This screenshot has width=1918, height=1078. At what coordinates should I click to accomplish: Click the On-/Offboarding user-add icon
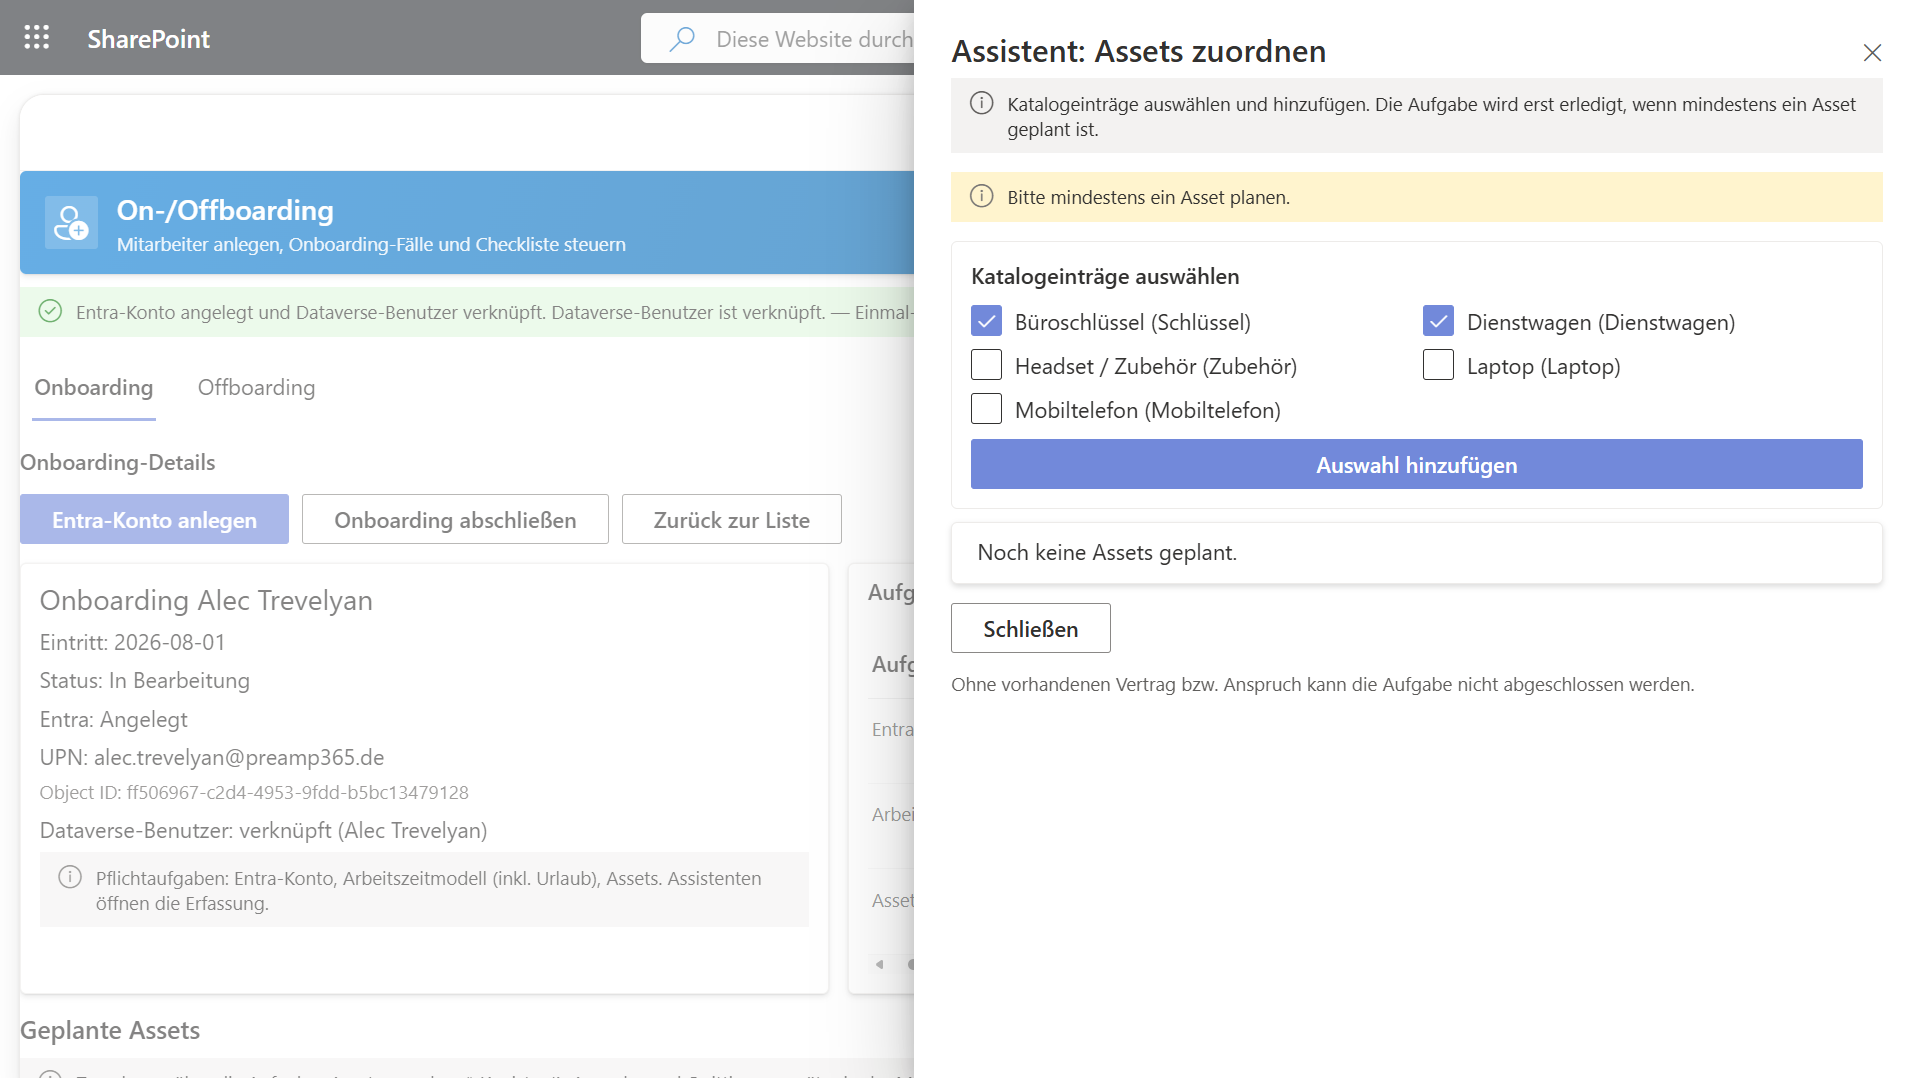tap(71, 222)
